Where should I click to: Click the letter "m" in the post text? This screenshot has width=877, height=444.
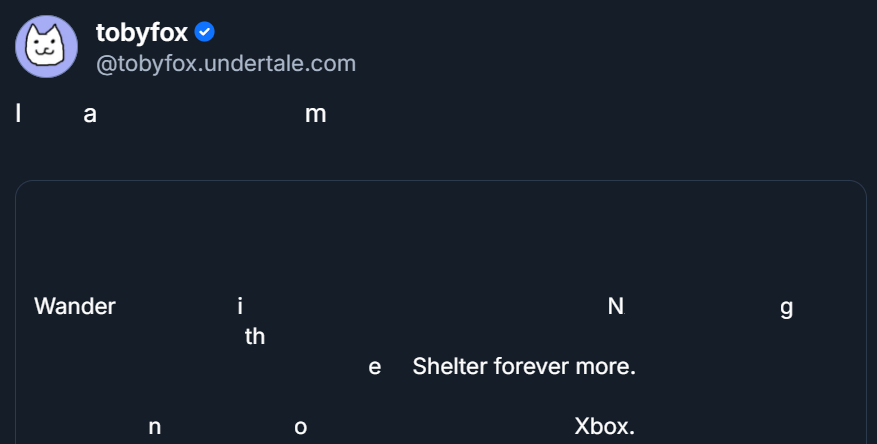(x=315, y=115)
